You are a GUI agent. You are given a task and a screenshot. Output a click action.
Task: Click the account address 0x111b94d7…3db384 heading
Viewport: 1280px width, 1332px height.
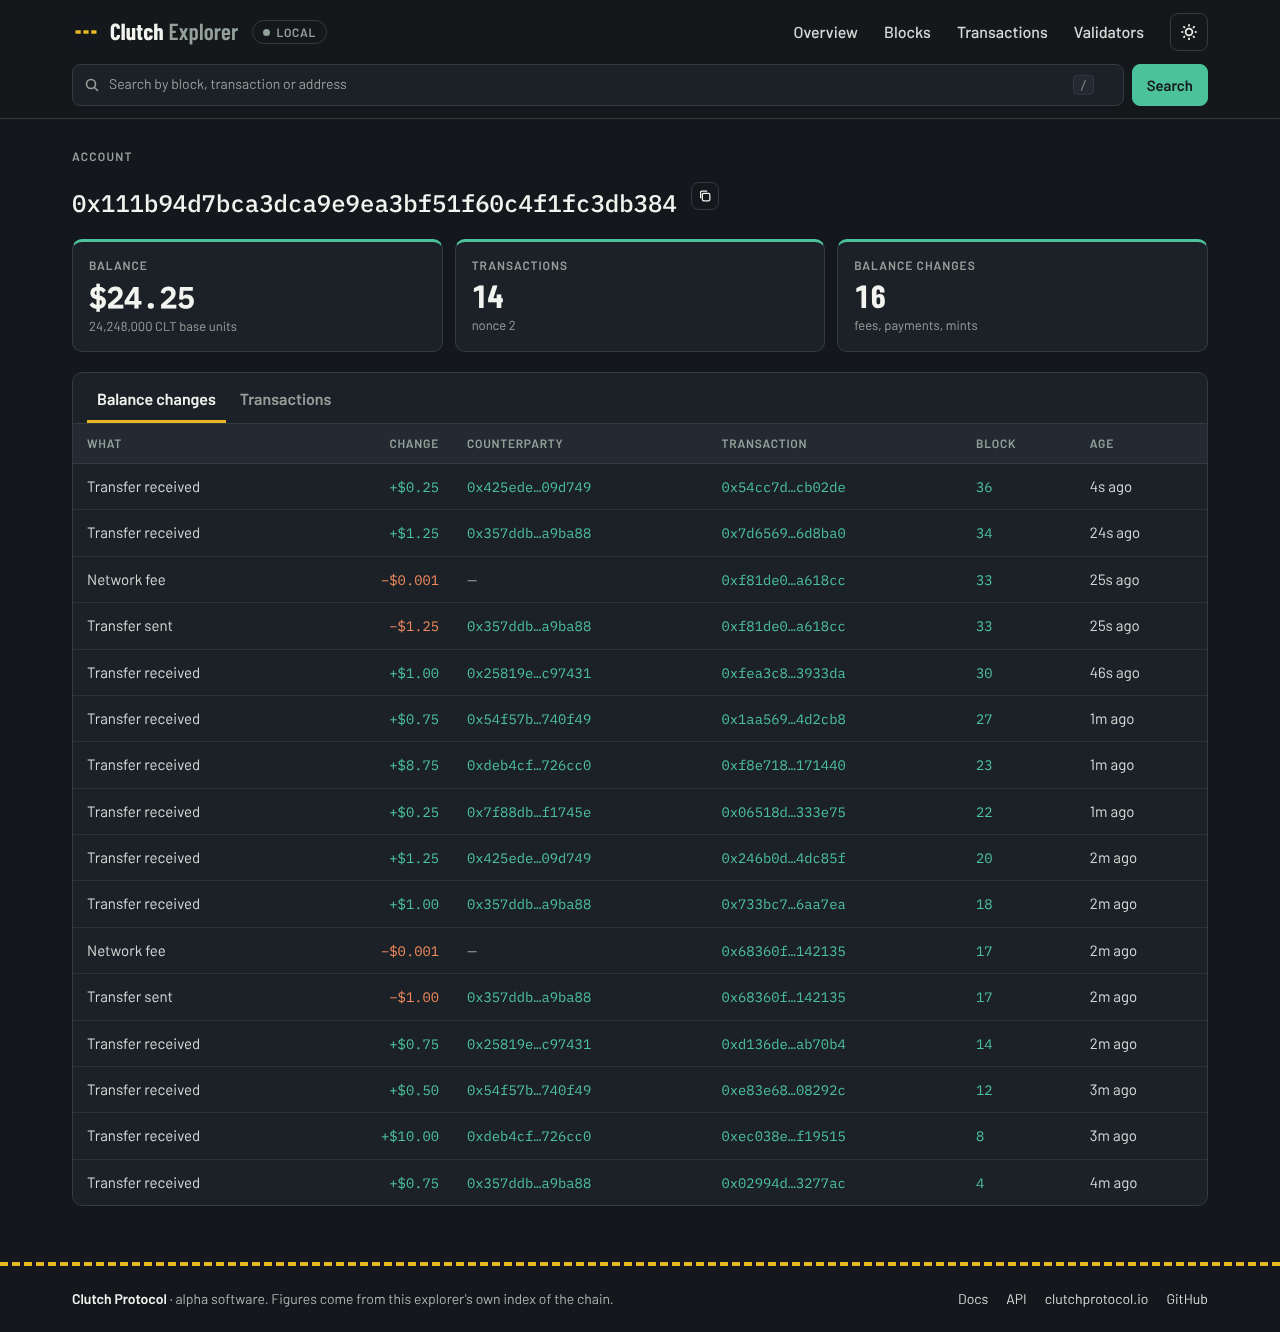click(x=374, y=204)
